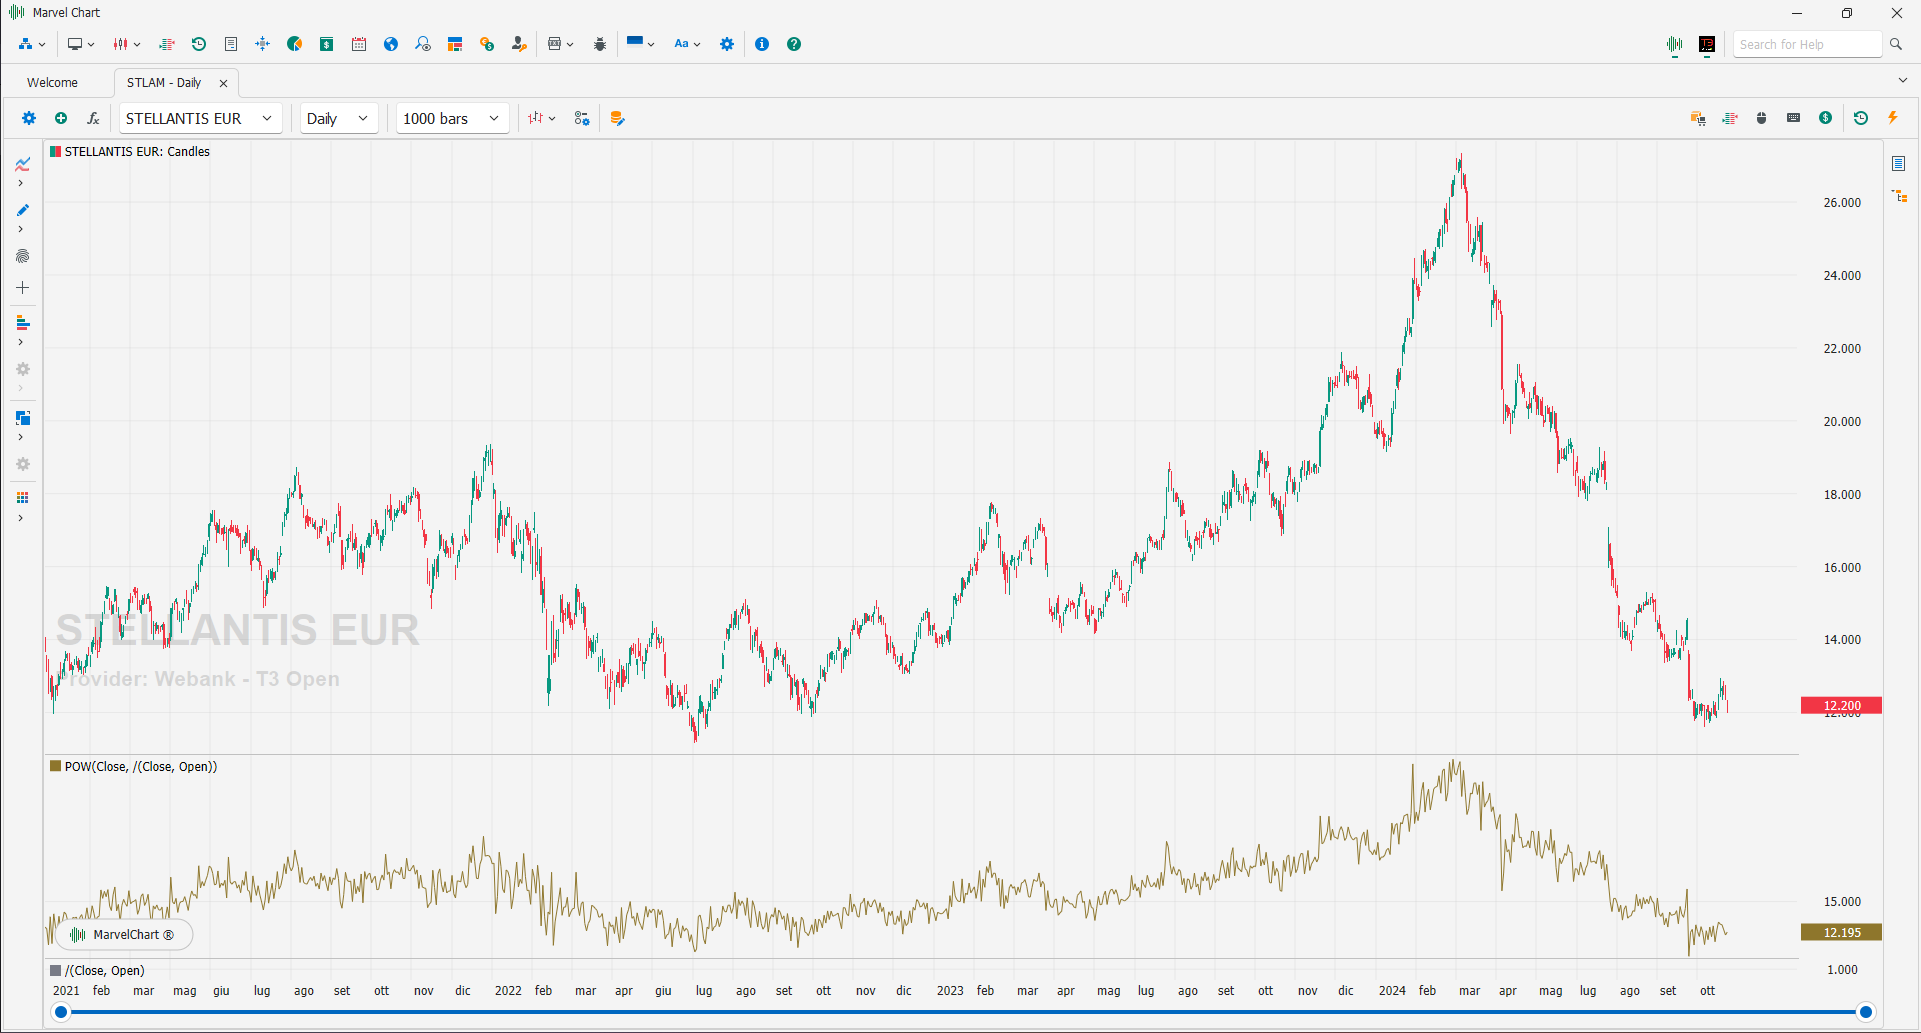Viewport: 1921px width, 1033px height.
Task: Click the colored layout blocks icon
Action: point(455,44)
